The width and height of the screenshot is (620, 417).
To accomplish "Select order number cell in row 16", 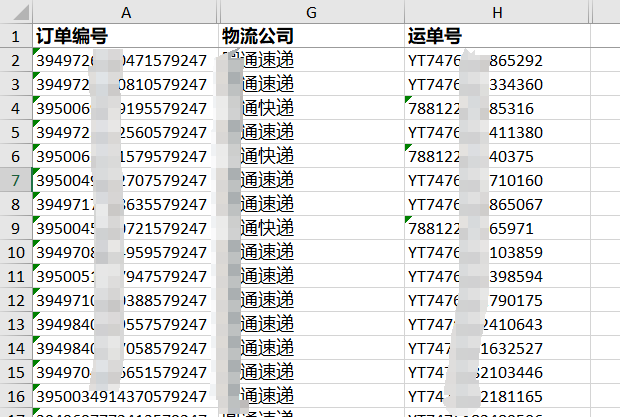I will click(125, 396).
